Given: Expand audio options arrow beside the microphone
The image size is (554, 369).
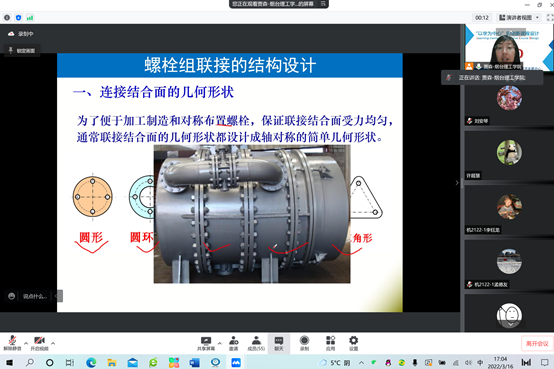Looking at the screenshot, I should 26,343.
